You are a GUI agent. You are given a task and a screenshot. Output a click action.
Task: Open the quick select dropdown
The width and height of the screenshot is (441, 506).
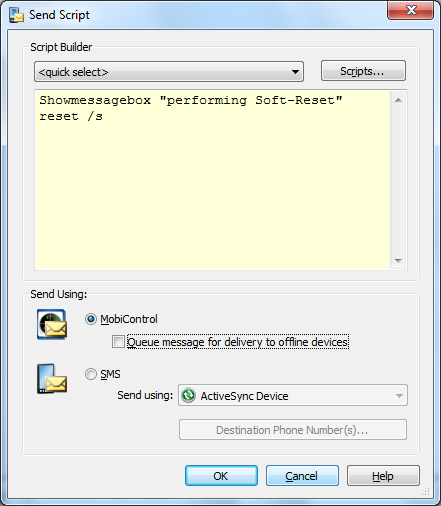click(x=169, y=72)
